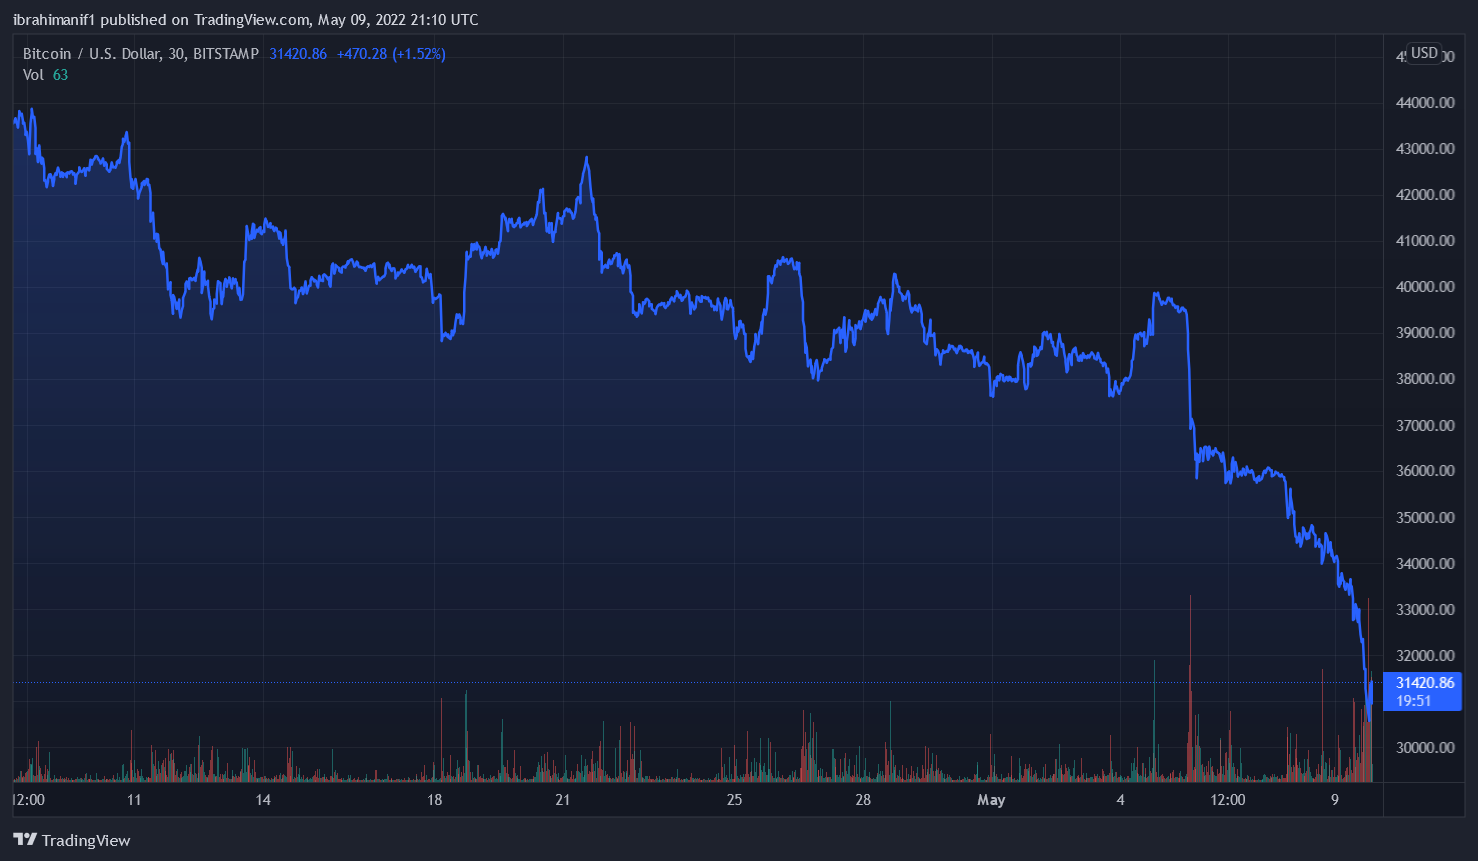The height and width of the screenshot is (861, 1478).
Task: Select date 28 on the time axis
Action: point(863,800)
